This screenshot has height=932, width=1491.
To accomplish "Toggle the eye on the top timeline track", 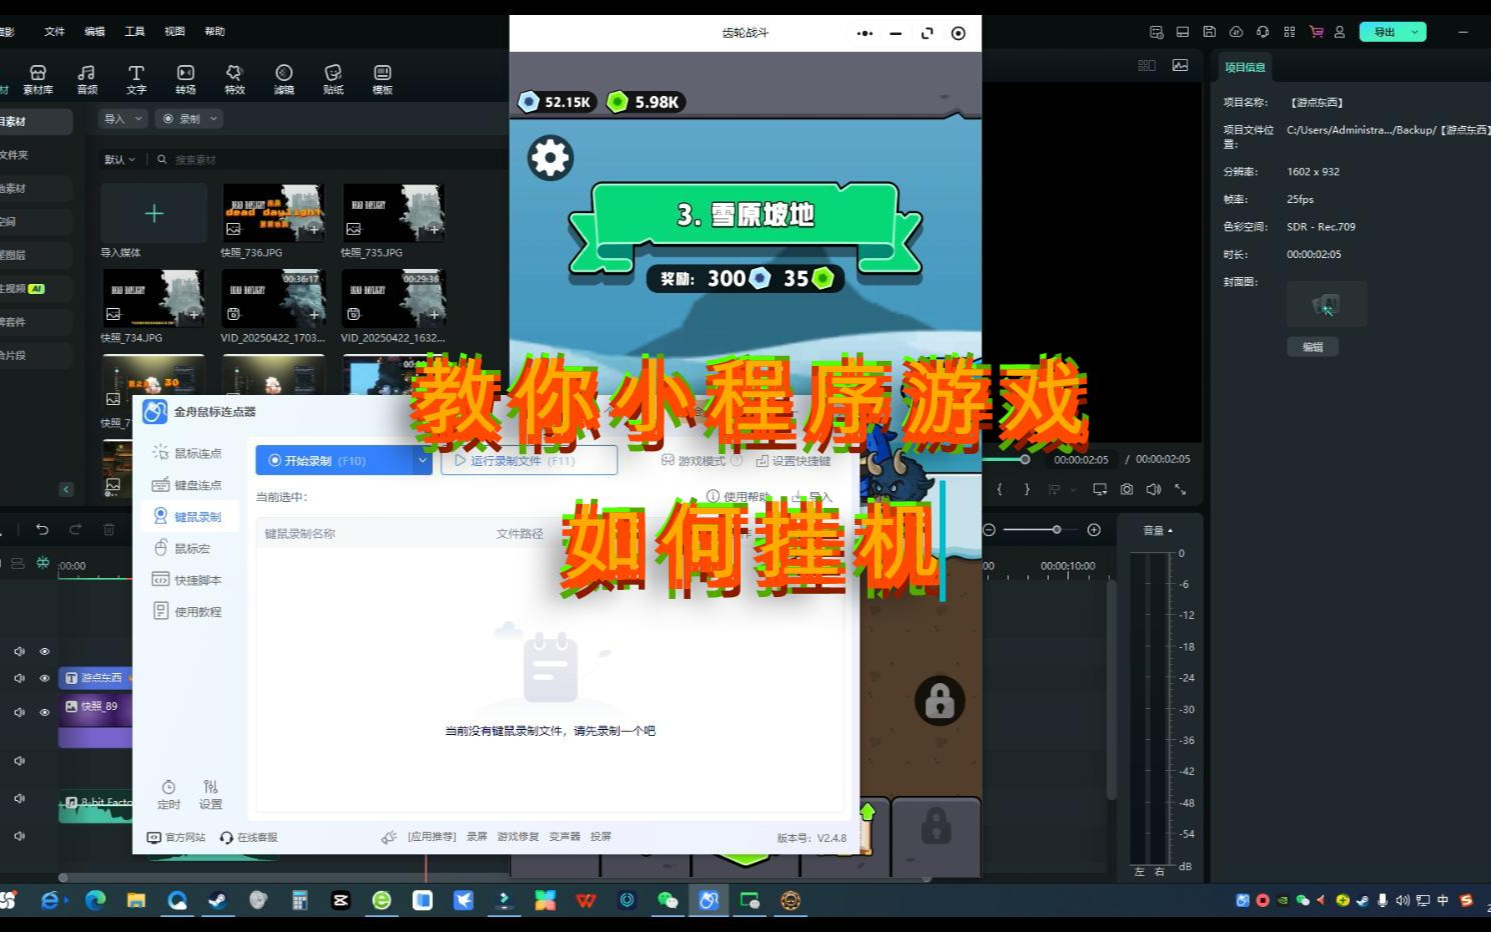I will tap(44, 651).
